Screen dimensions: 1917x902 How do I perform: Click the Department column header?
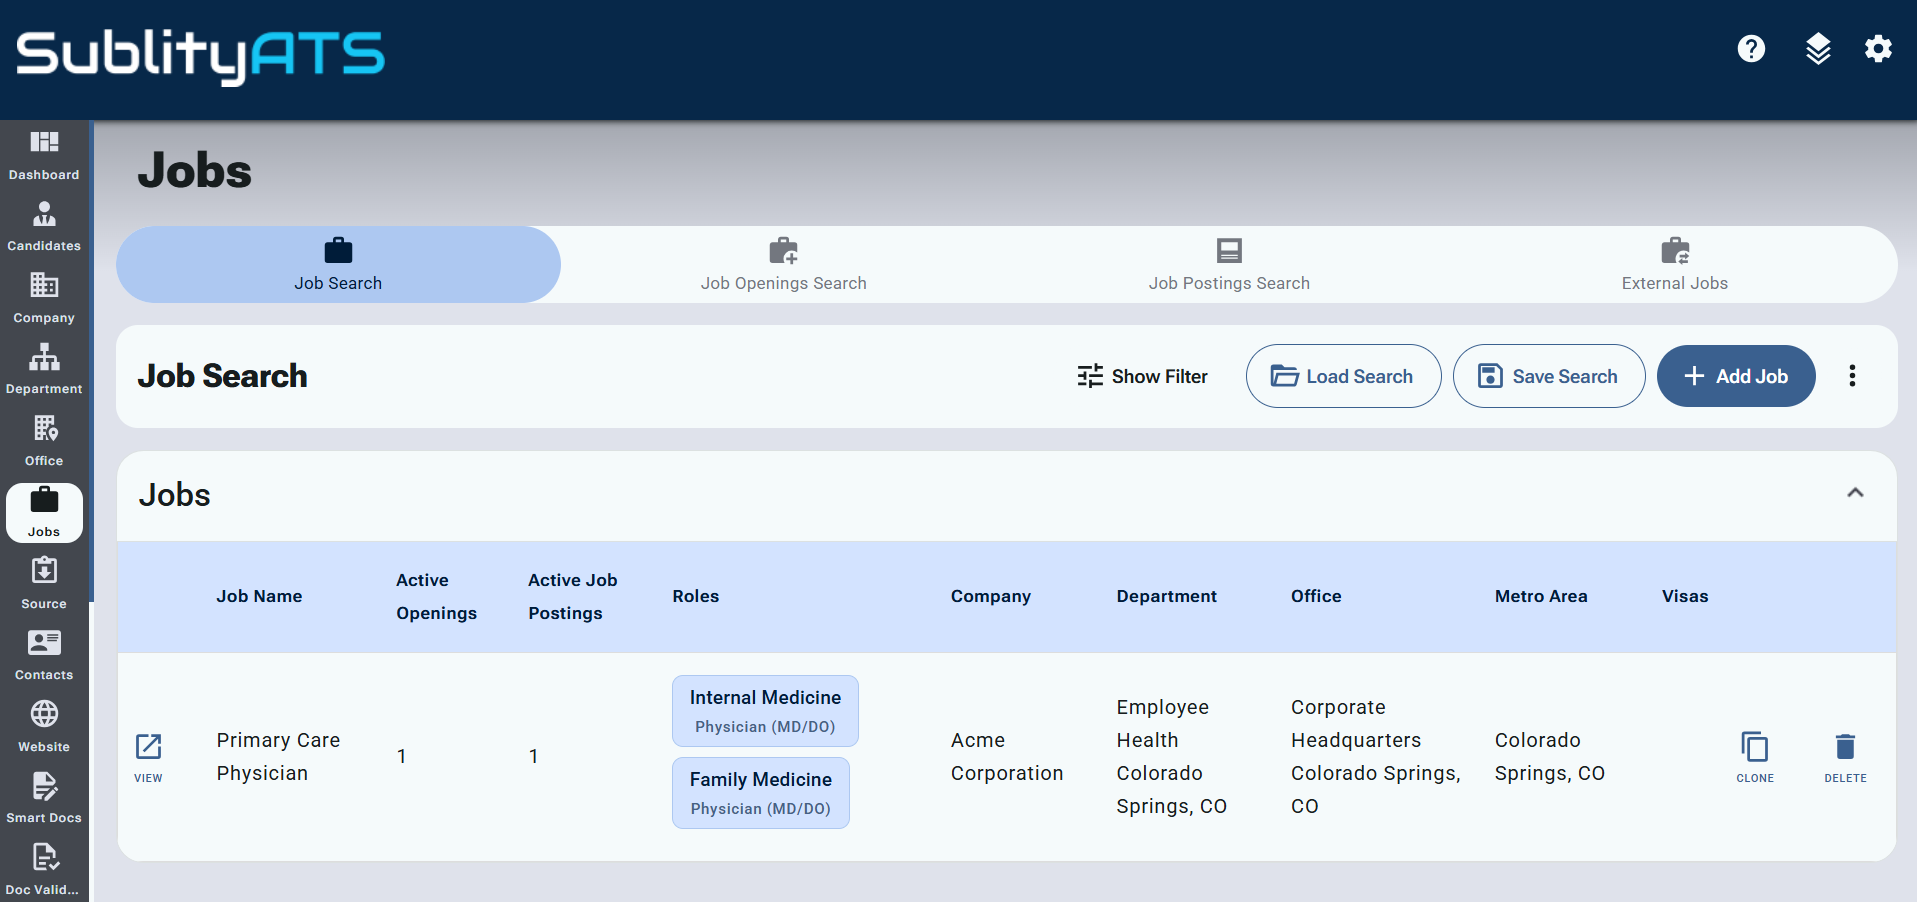(1167, 596)
